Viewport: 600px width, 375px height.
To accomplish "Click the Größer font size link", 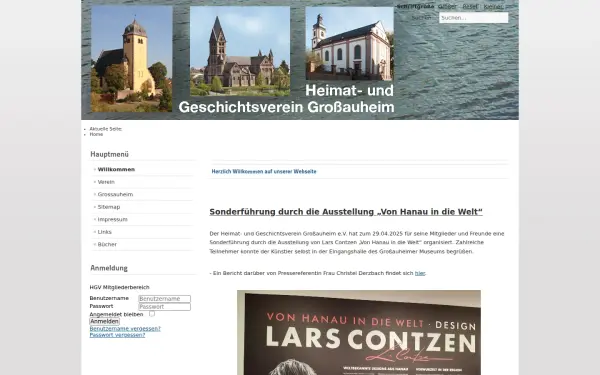I will [x=447, y=7].
